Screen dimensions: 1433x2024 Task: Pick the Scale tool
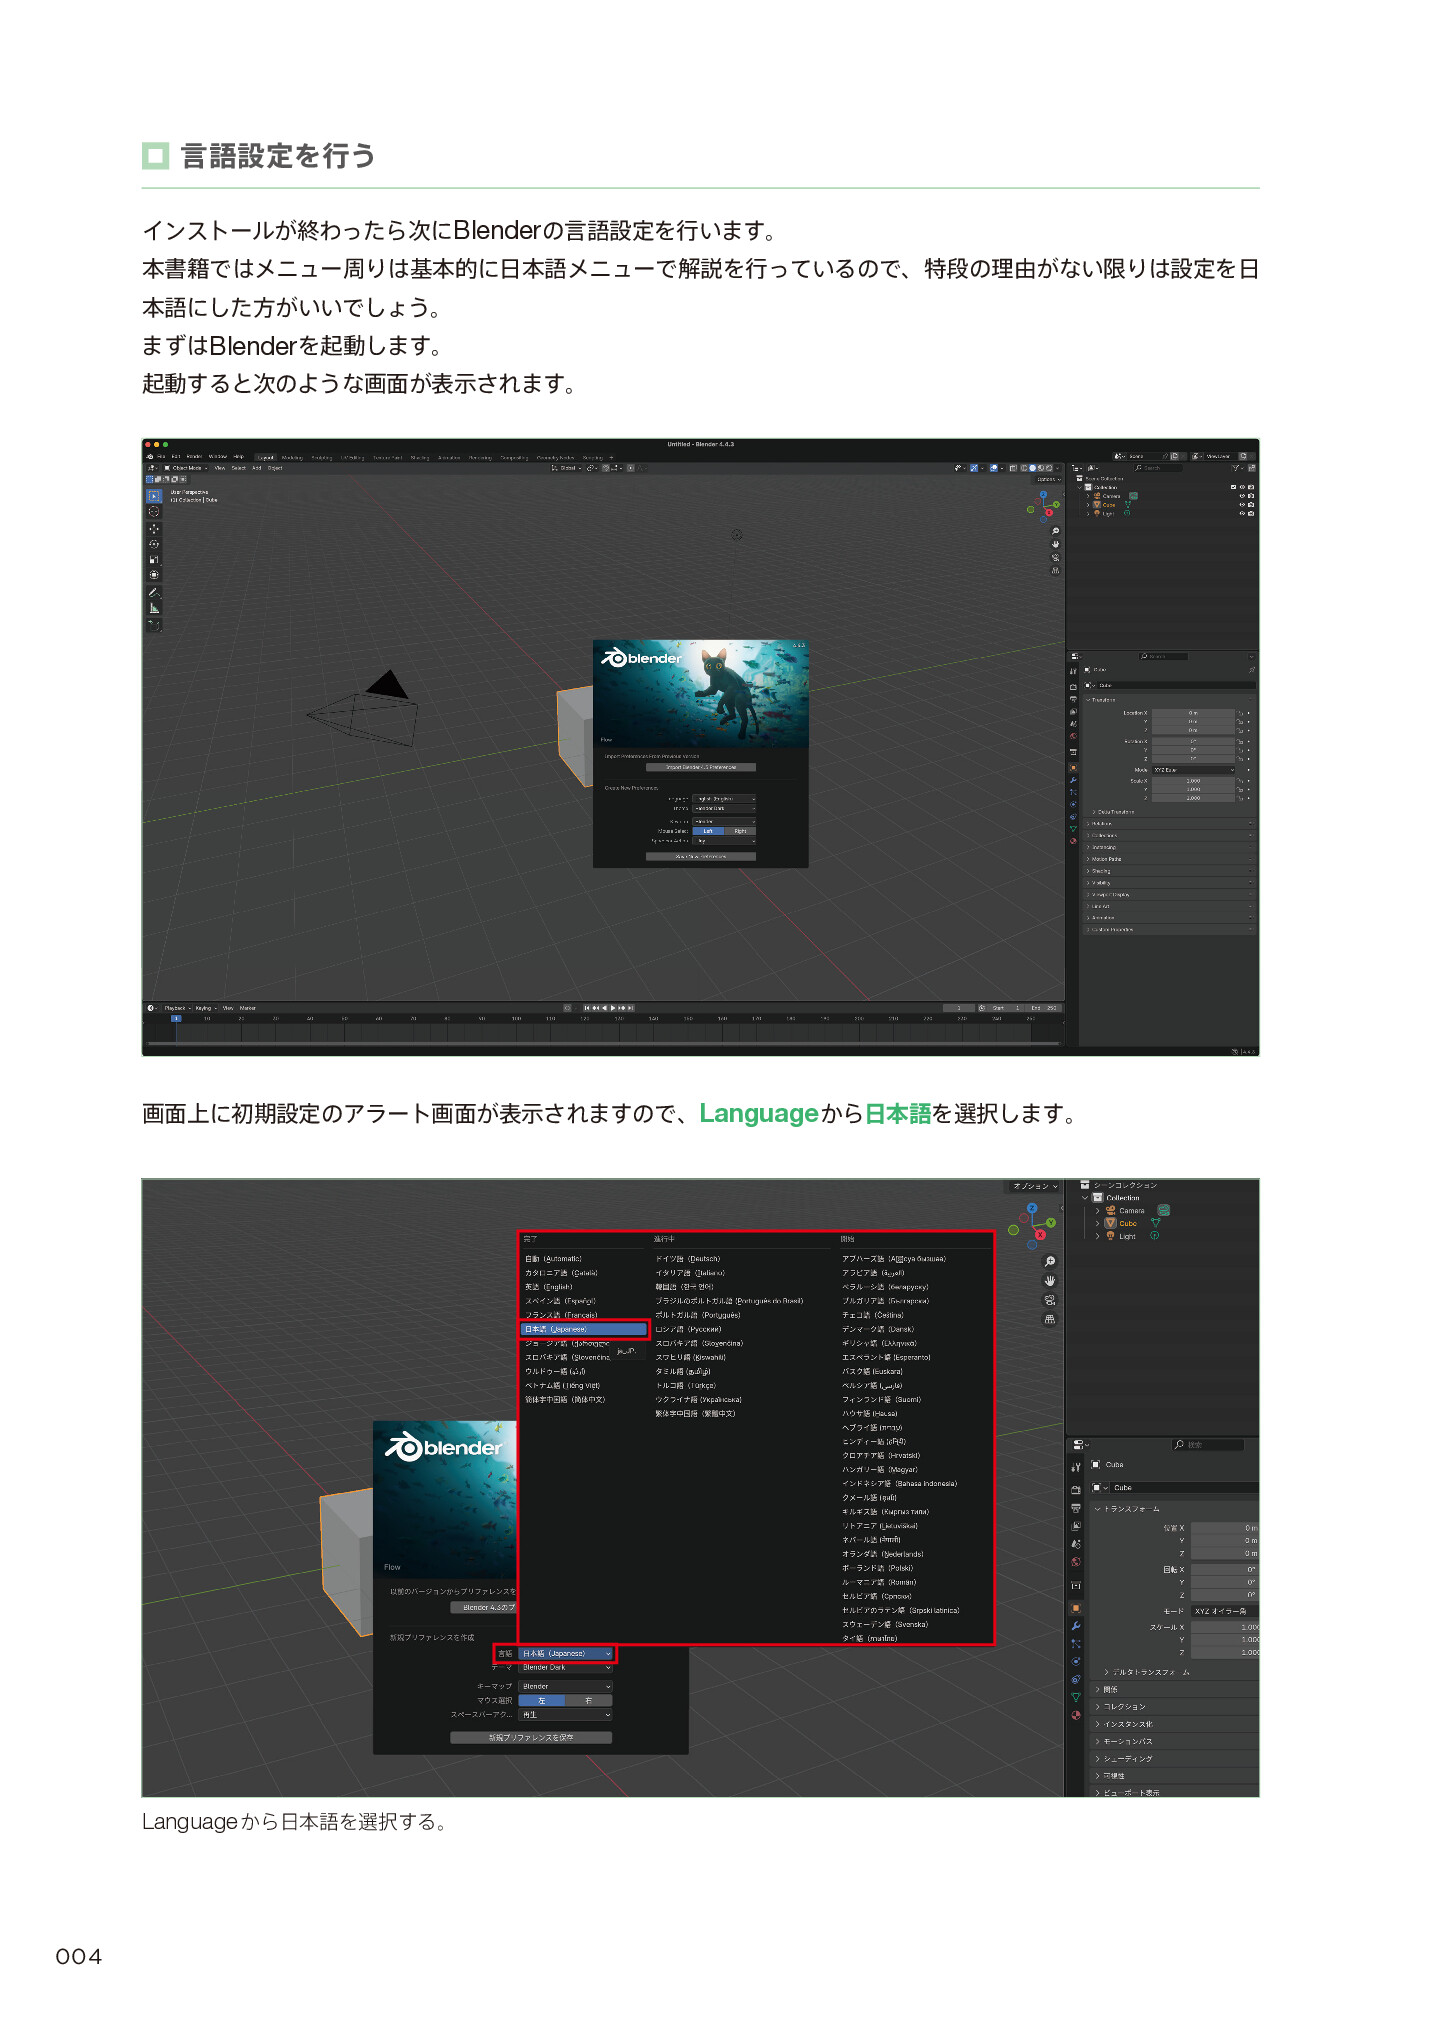coord(154,559)
